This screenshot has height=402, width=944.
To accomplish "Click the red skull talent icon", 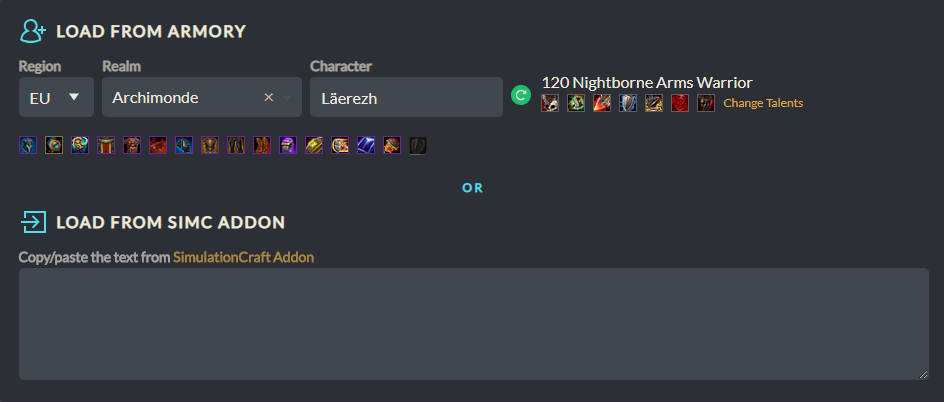I will [x=680, y=103].
